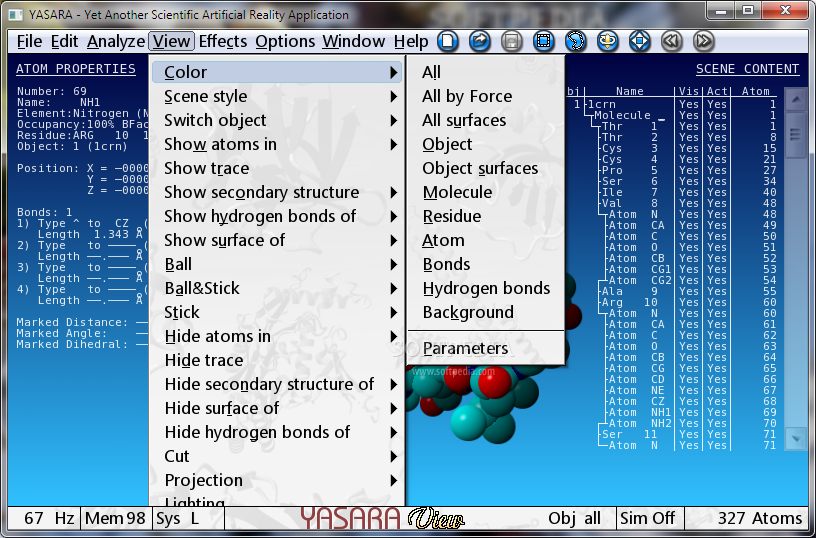Click the rotate-around-axis toolbar icon
Image resolution: width=816 pixels, height=538 pixels.
[607, 41]
